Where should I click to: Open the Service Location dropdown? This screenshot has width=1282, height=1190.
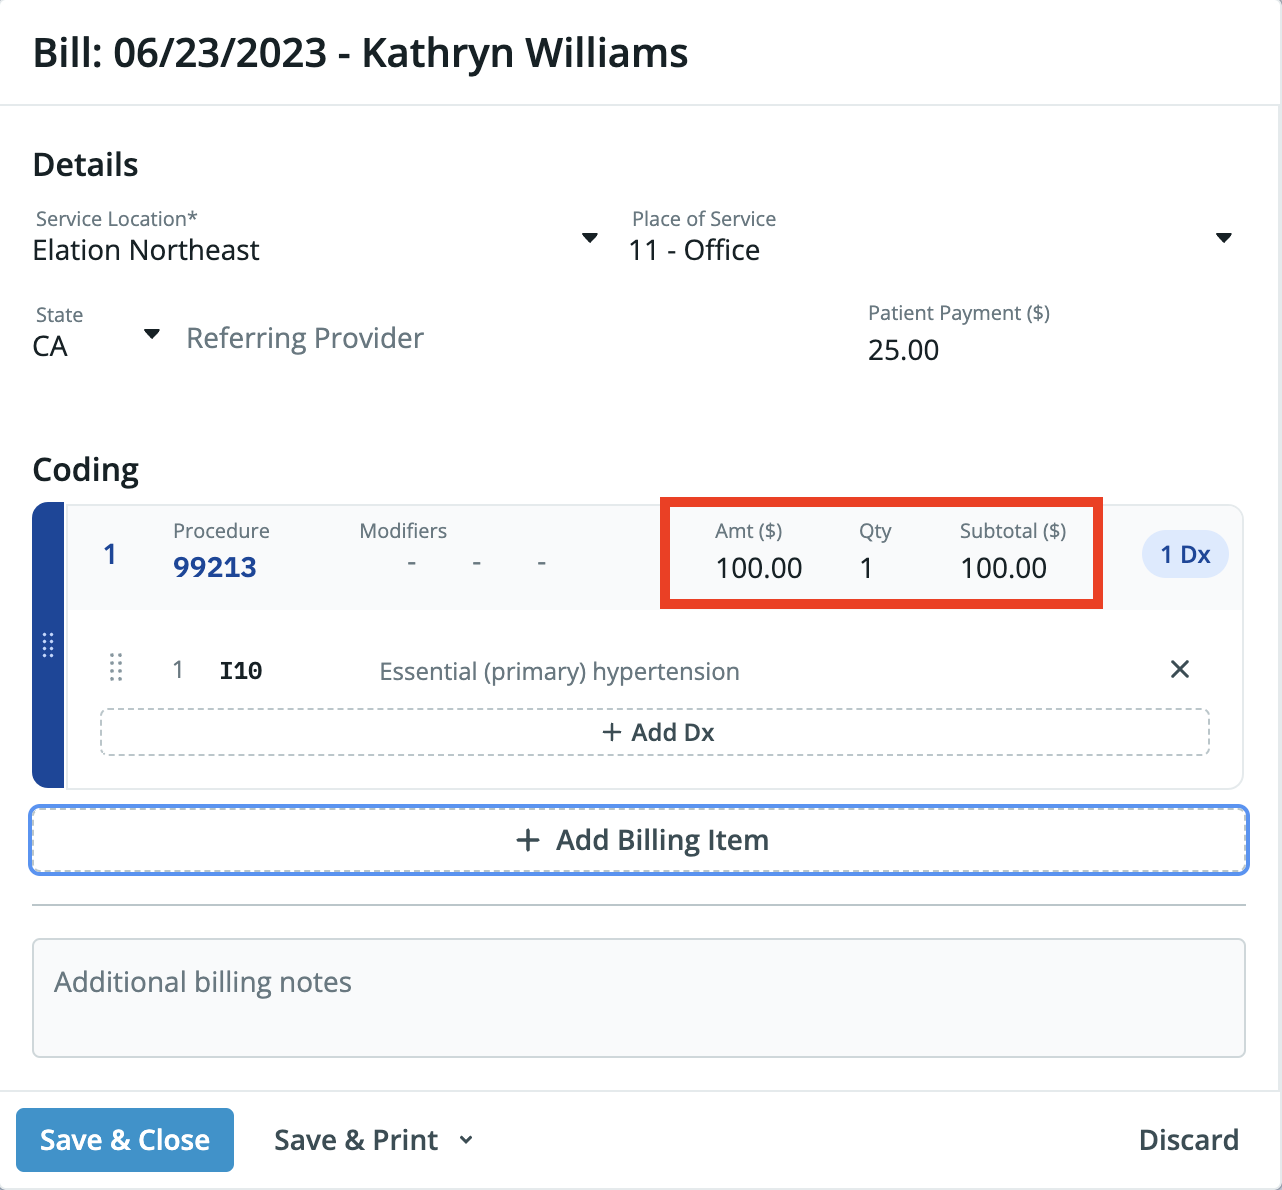pyautogui.click(x=590, y=238)
